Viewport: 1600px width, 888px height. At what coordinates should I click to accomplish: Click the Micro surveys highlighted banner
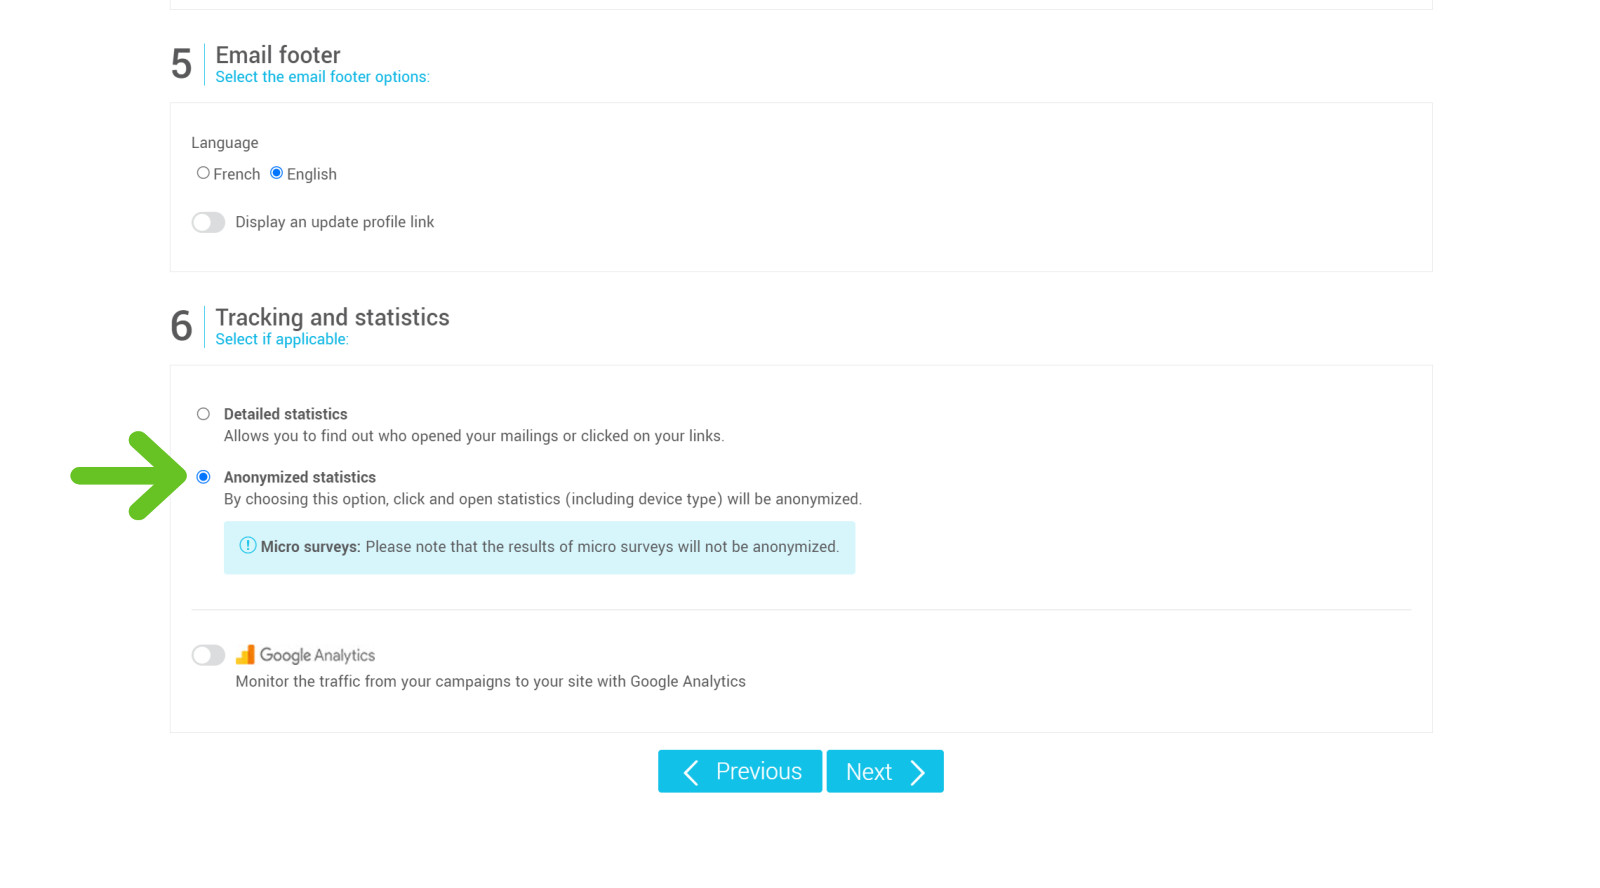point(540,547)
